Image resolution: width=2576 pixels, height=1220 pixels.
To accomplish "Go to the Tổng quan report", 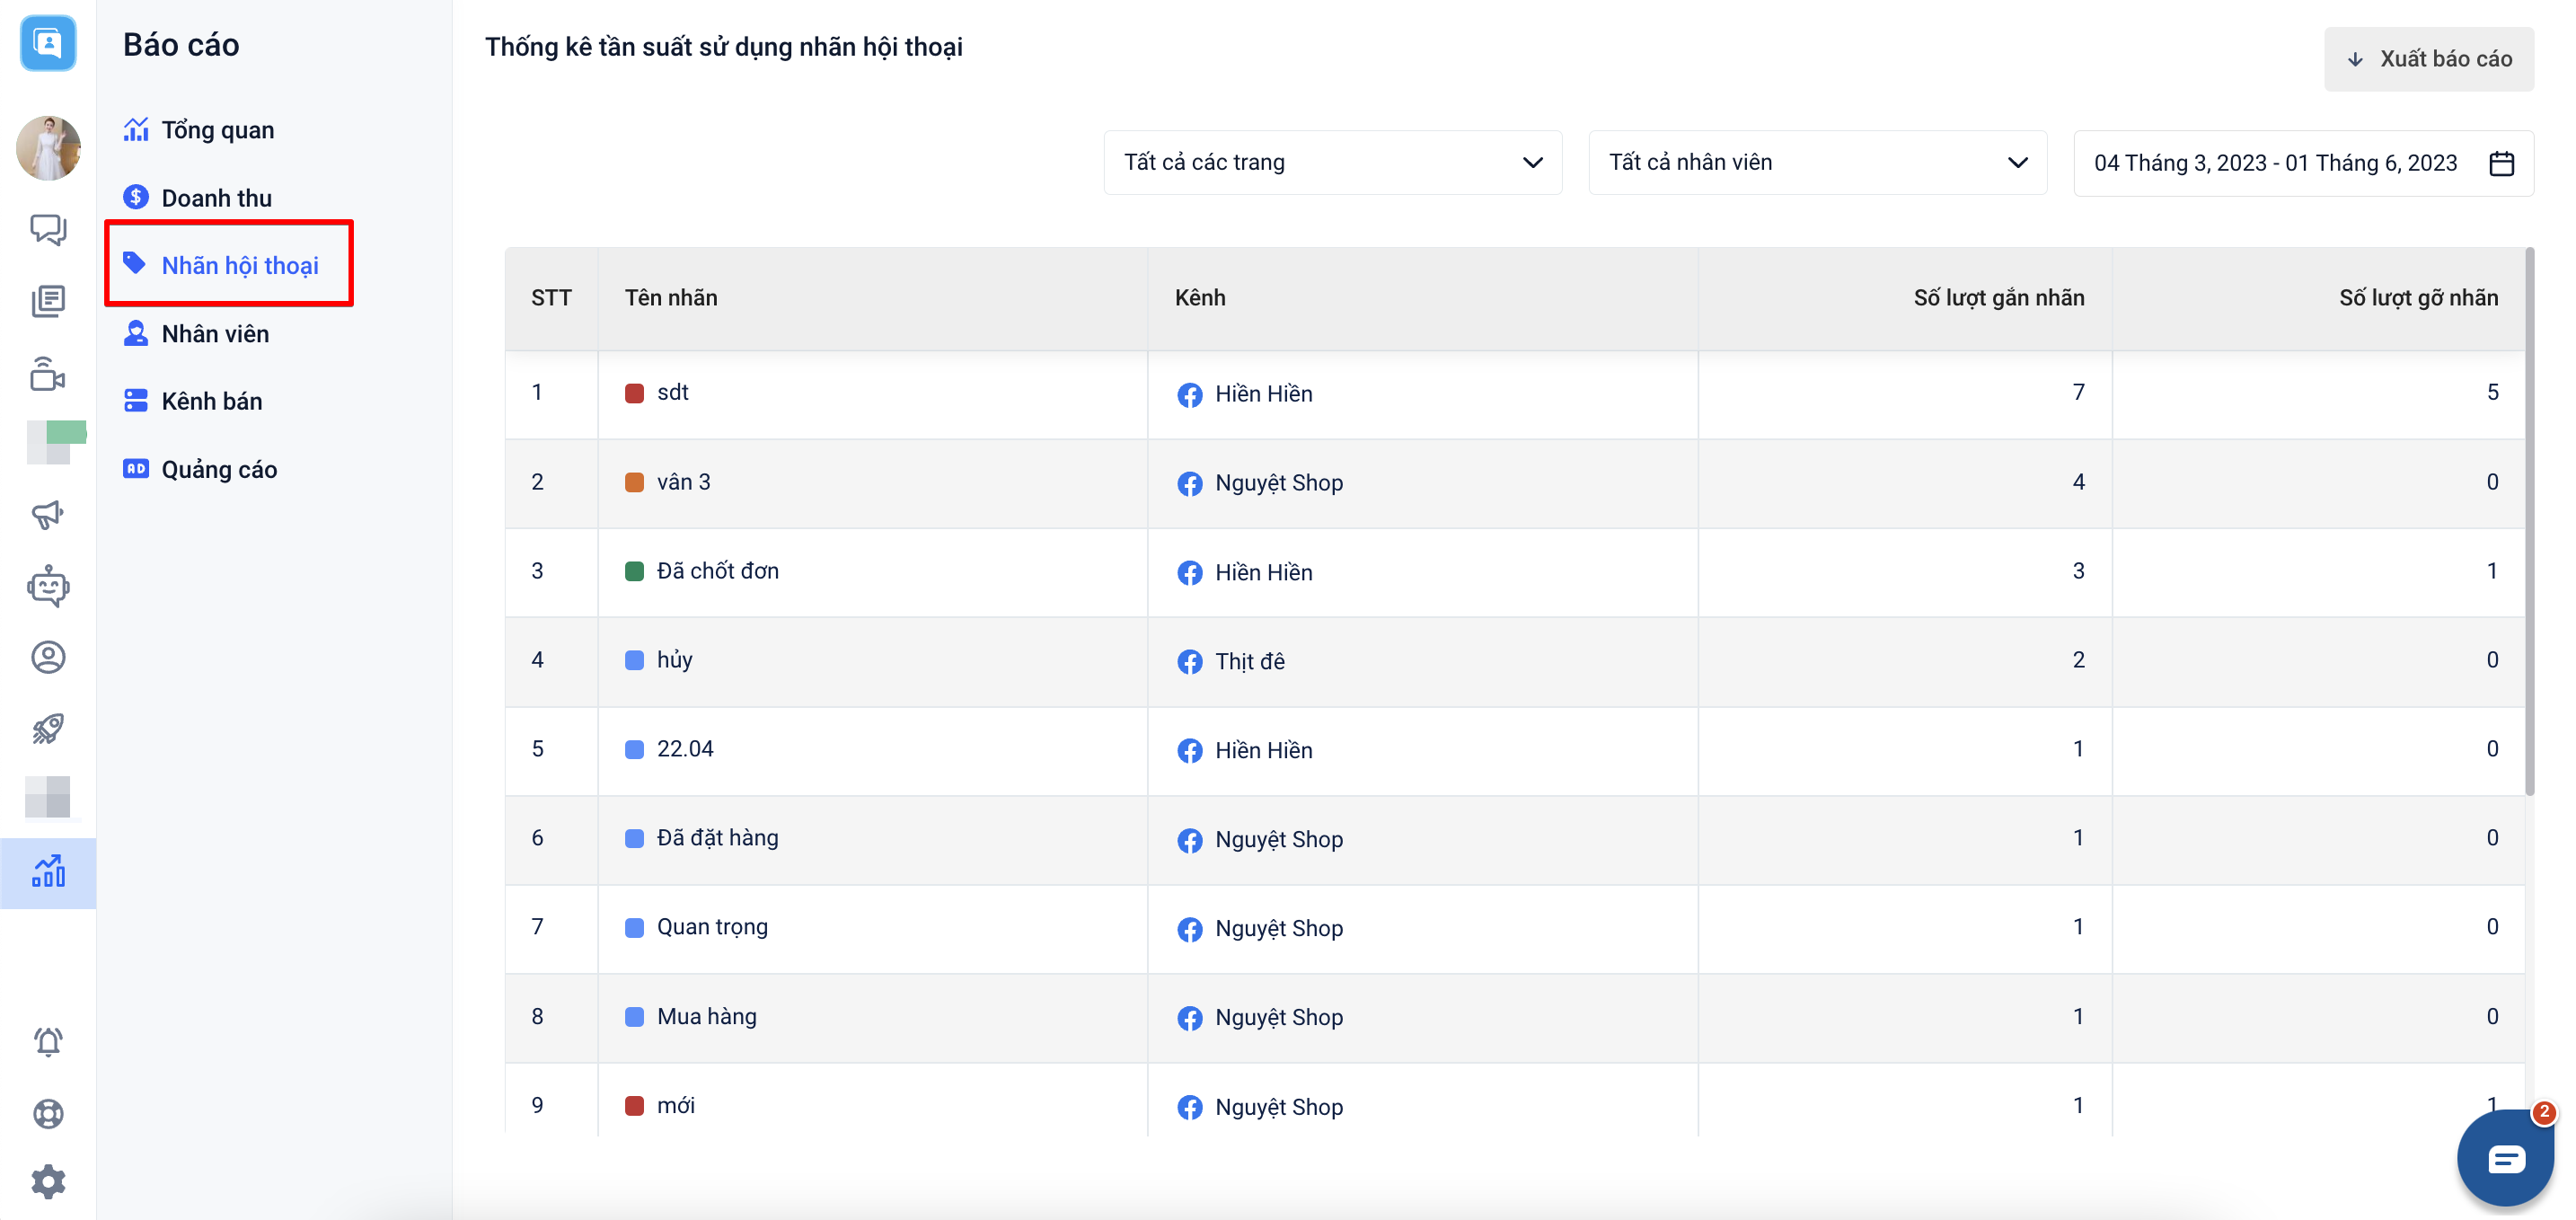I will pos(217,130).
